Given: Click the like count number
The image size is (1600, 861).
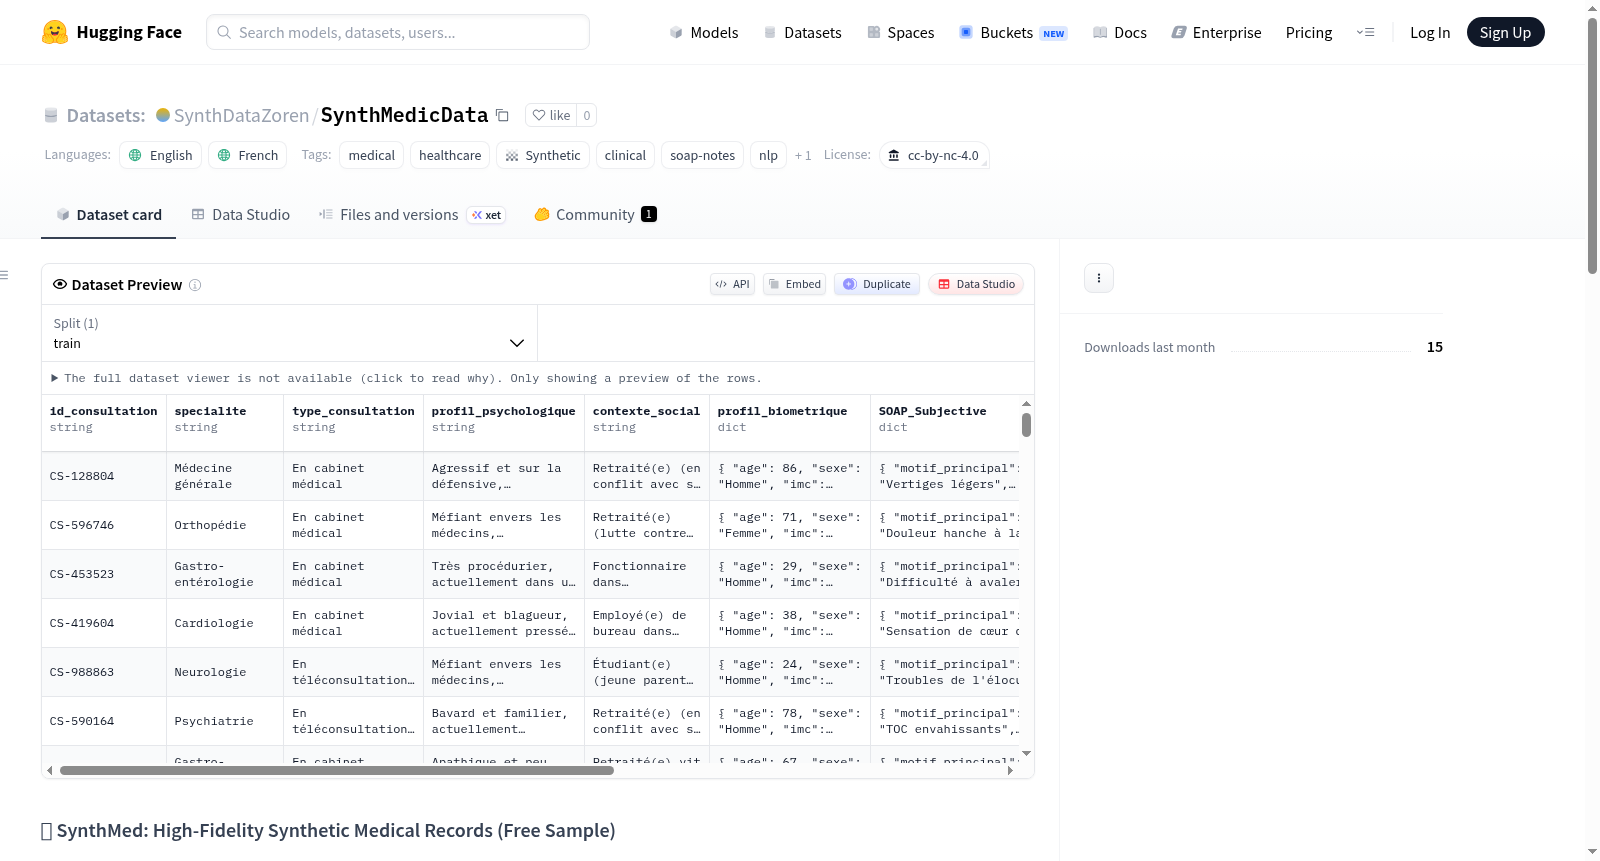Looking at the screenshot, I should (x=587, y=115).
